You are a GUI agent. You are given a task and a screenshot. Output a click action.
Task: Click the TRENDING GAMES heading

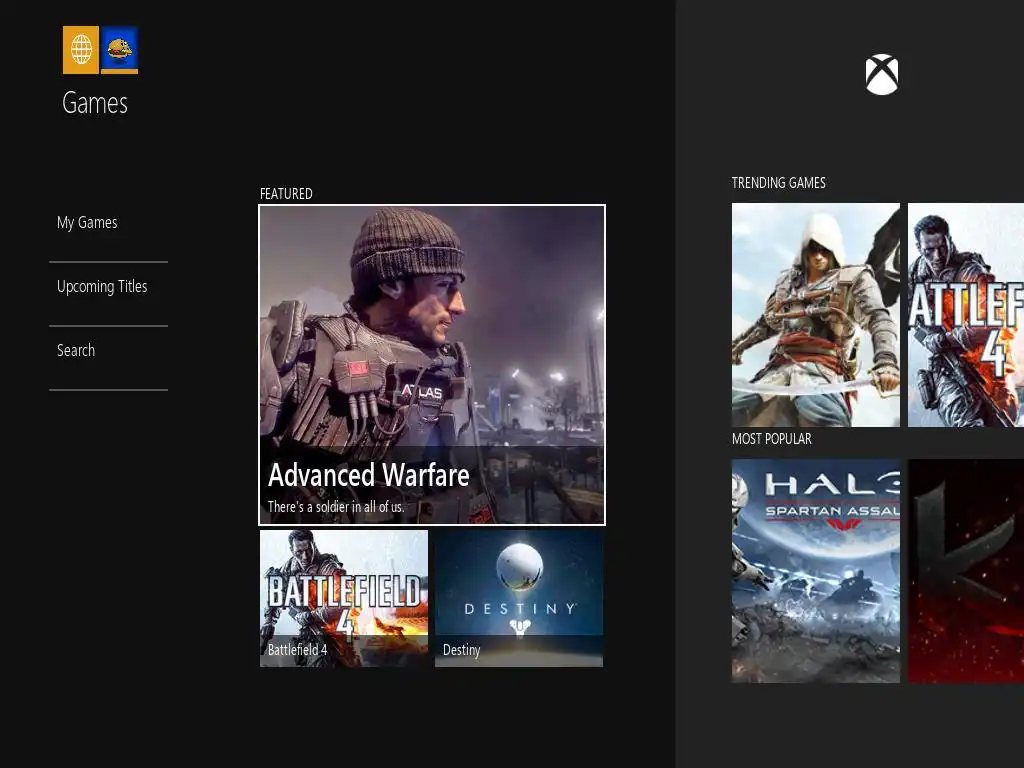tap(778, 183)
